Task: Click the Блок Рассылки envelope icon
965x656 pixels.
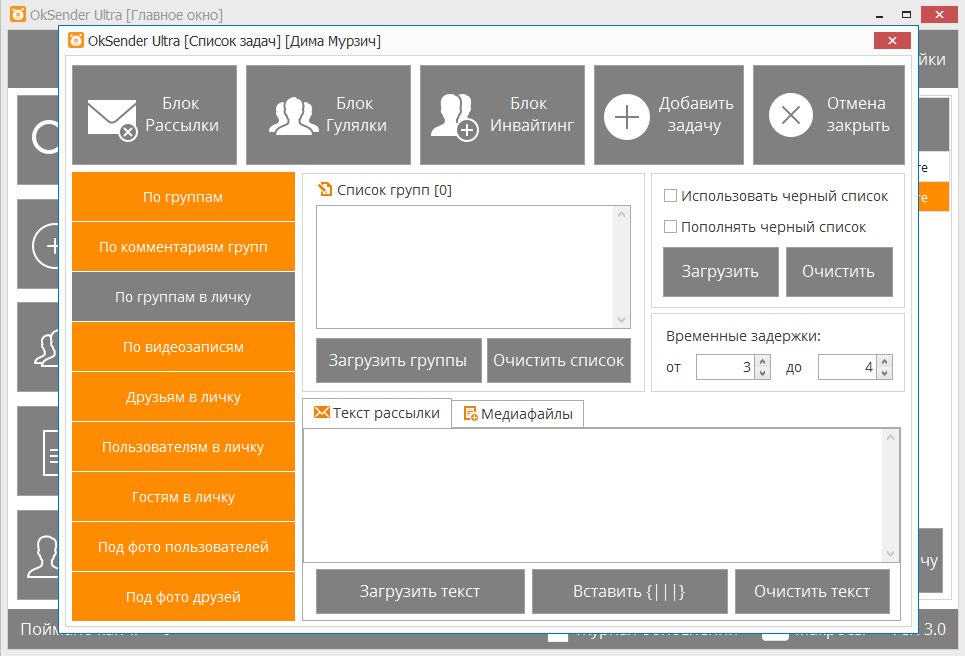Action: (112, 117)
